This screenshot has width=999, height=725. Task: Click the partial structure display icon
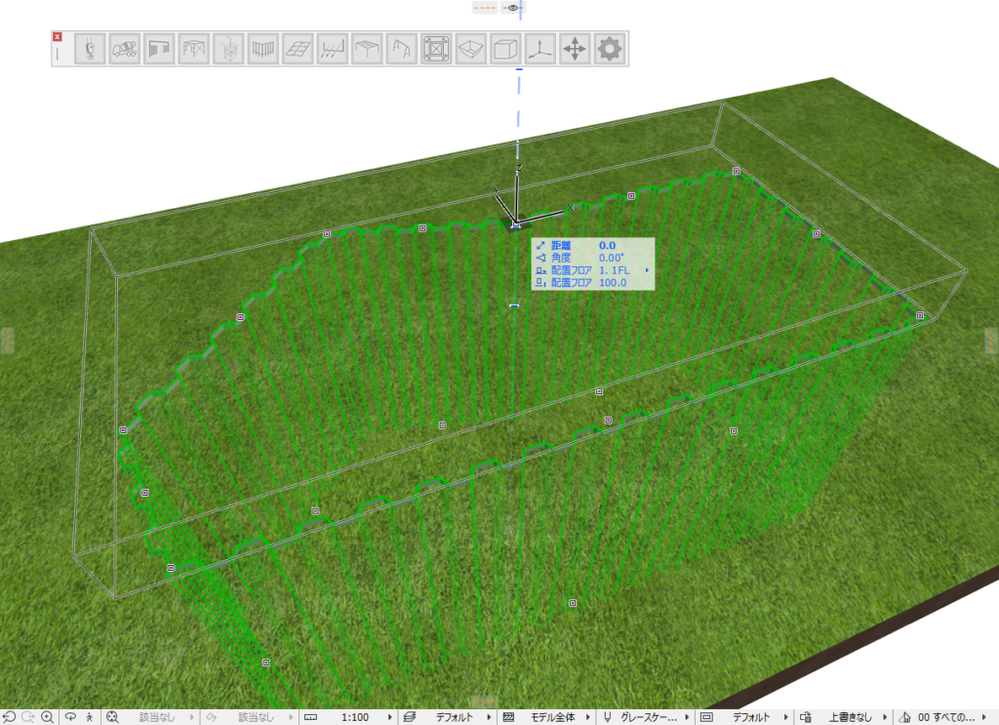(508, 717)
